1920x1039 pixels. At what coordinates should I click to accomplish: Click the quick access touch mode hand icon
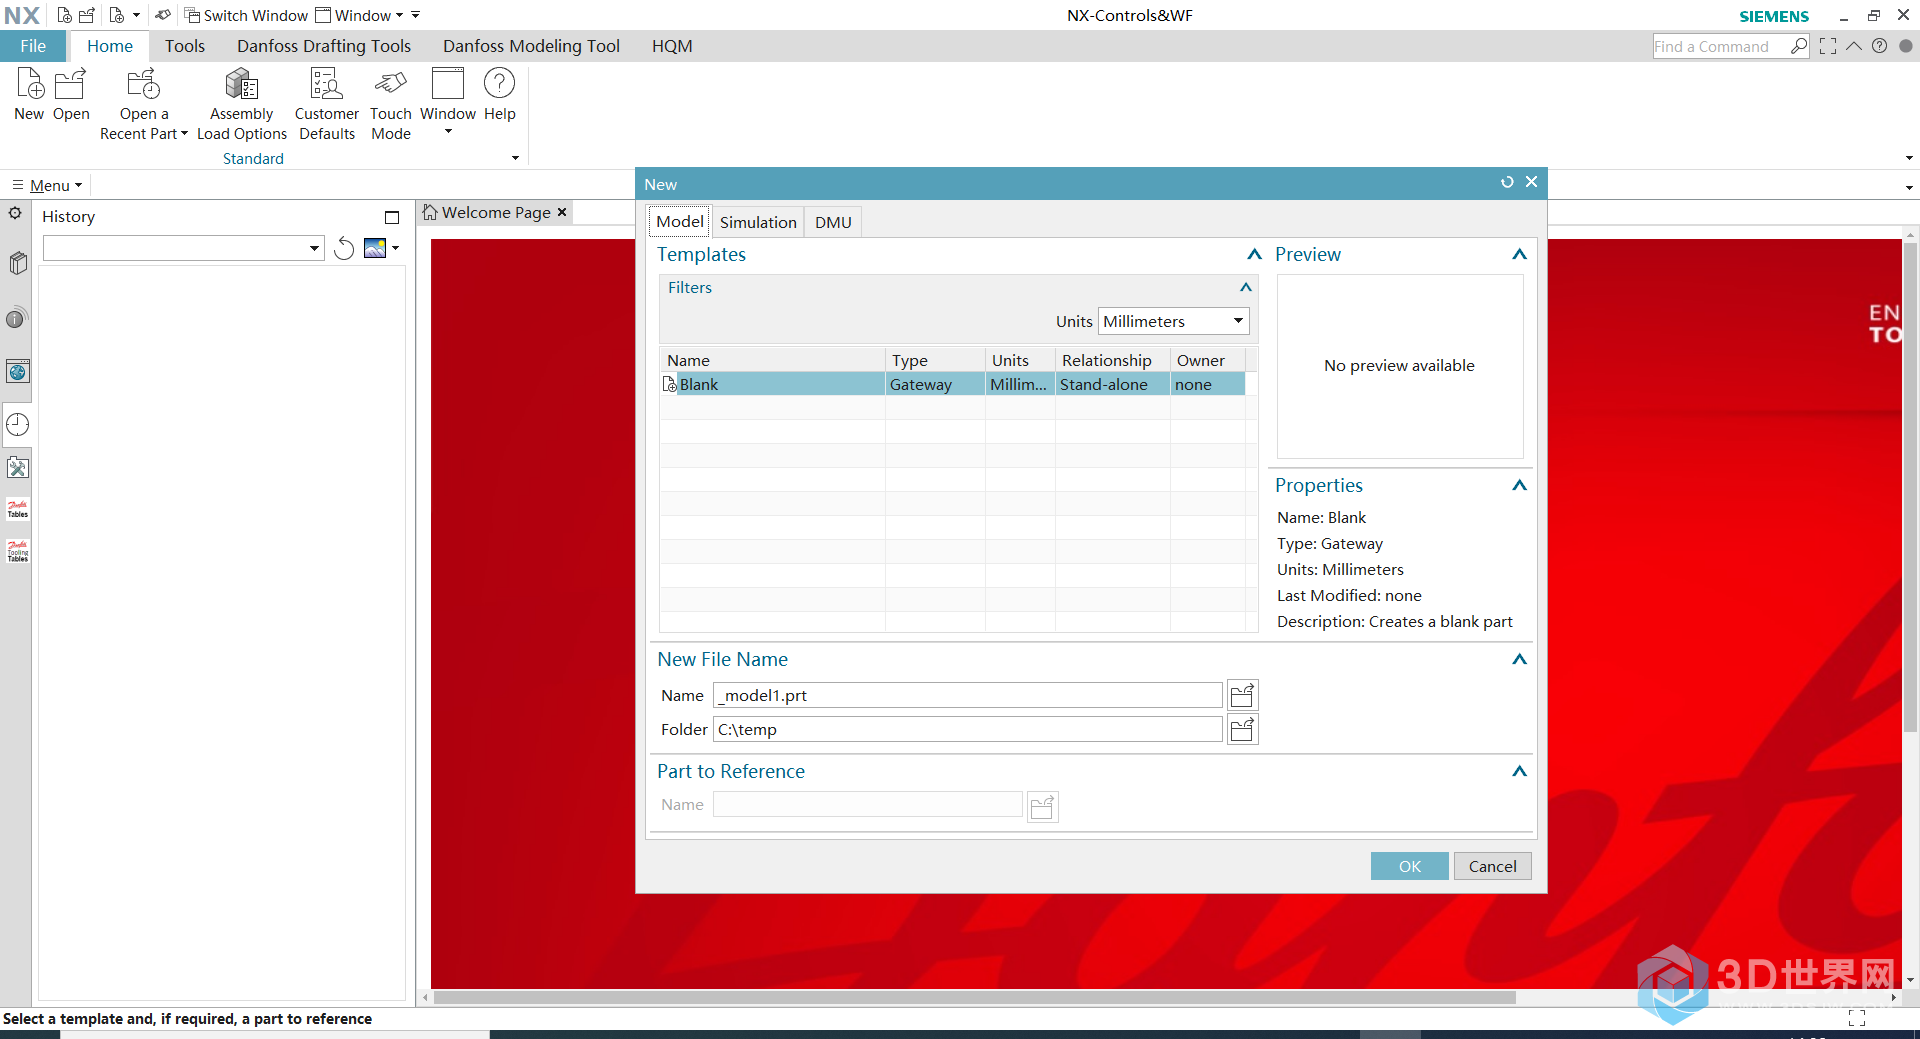click(163, 15)
